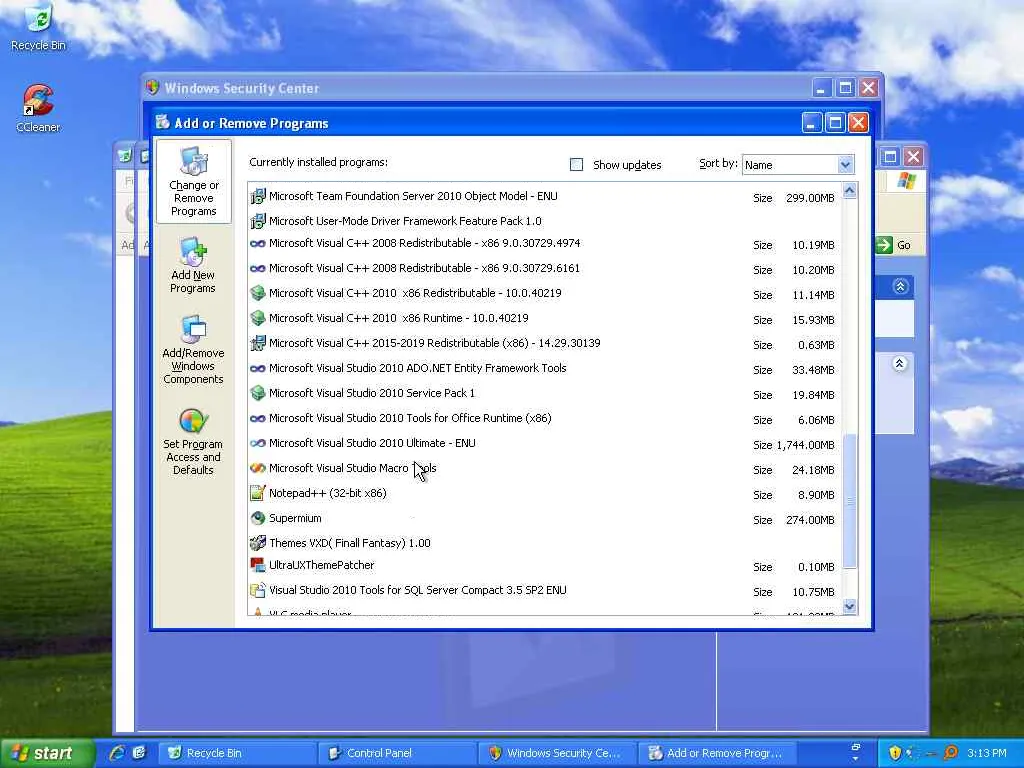Select Microsoft Team Foundation Server 2010 Object Model
1024x768 pixels.
coord(545,196)
